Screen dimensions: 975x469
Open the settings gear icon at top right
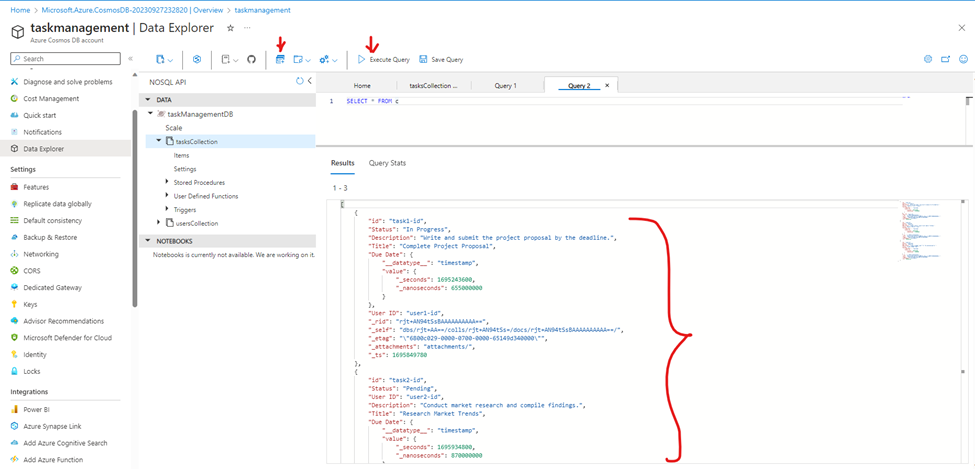pyautogui.click(x=928, y=59)
